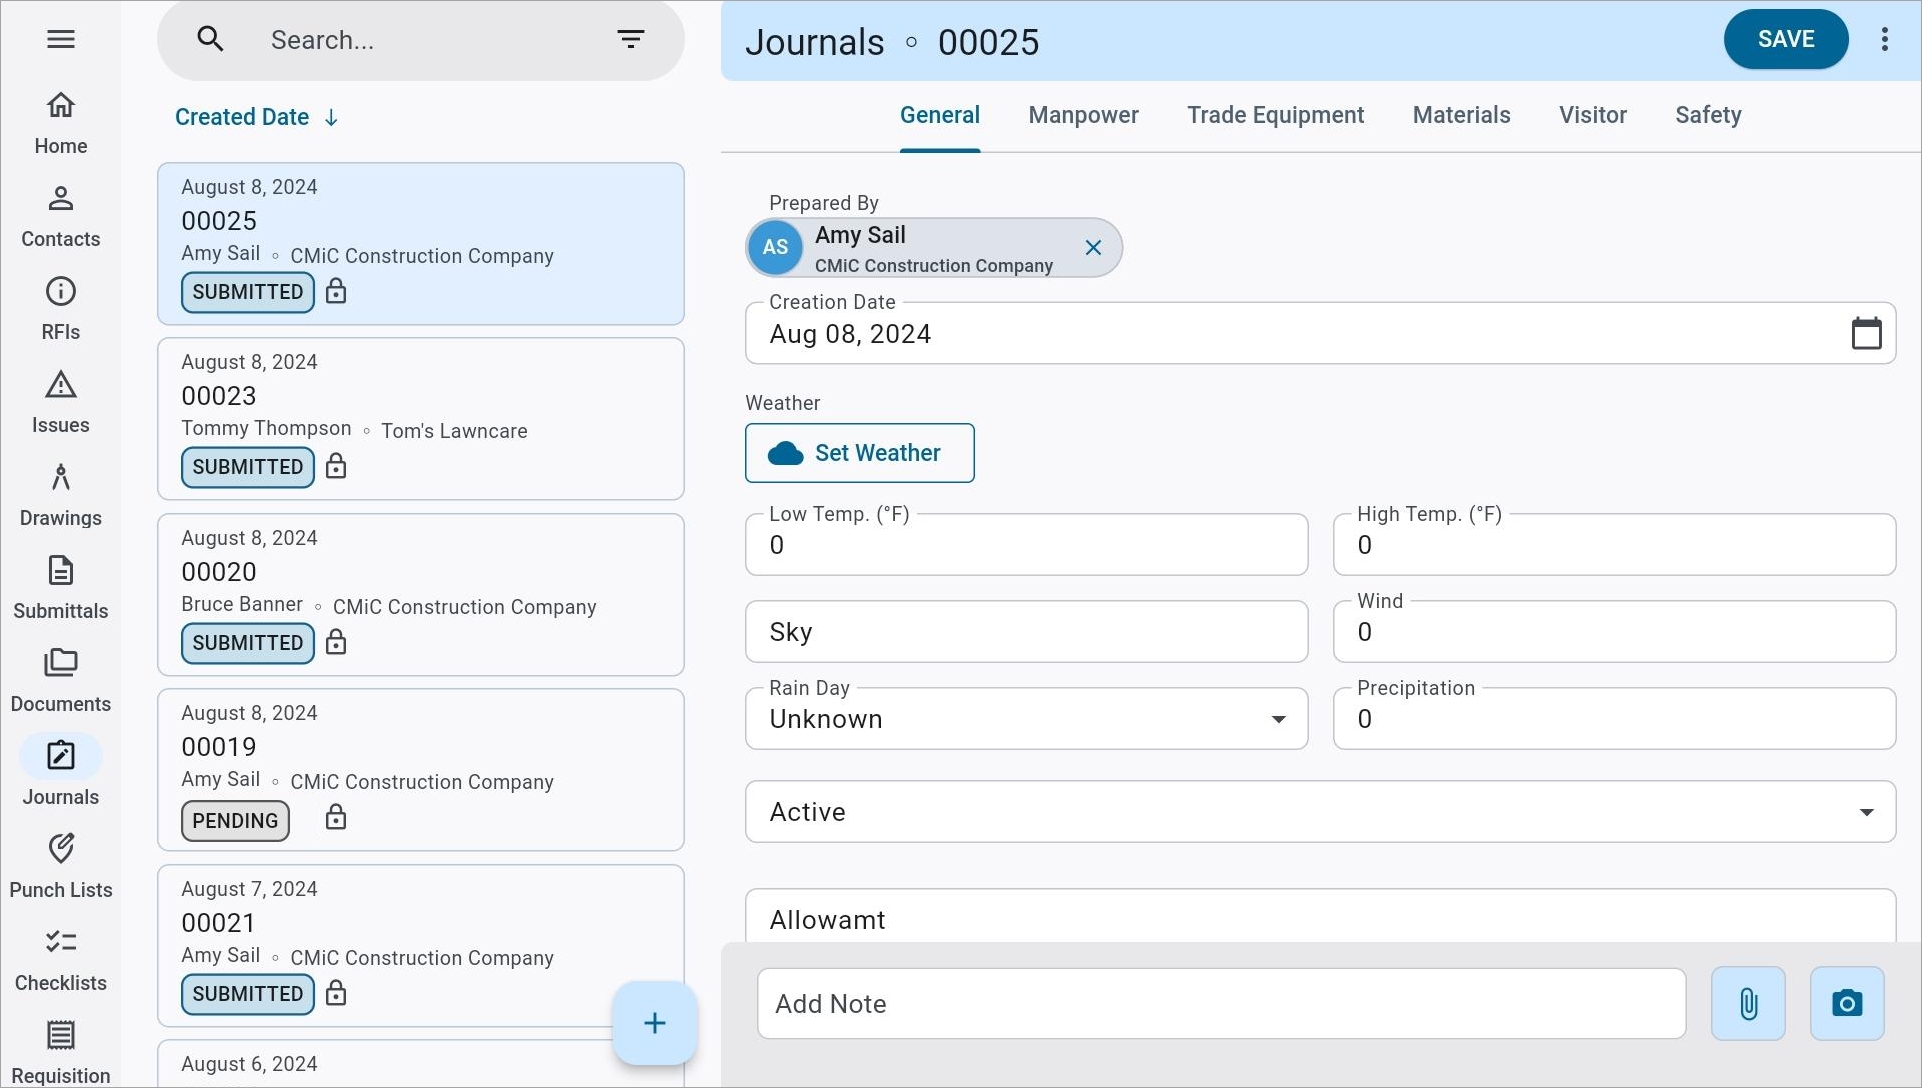Open the calendar picker for Creation Date
The width and height of the screenshot is (1922, 1088).
click(1865, 333)
